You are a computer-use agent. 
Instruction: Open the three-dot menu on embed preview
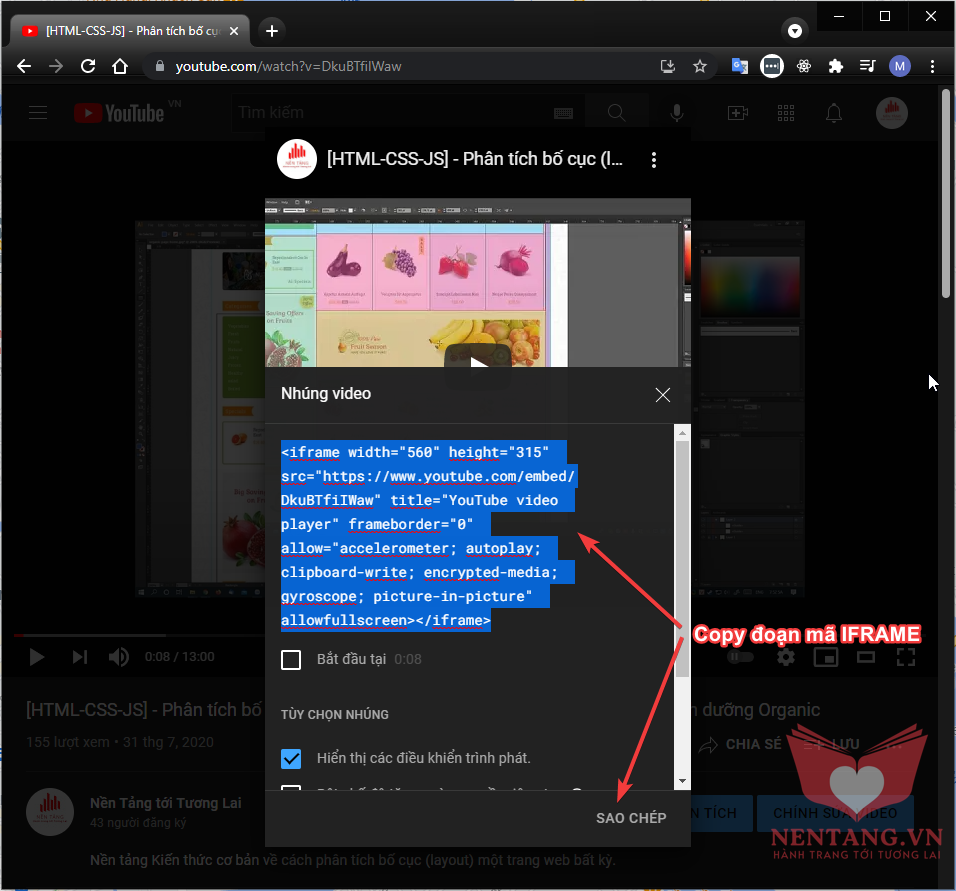[x=653, y=160]
